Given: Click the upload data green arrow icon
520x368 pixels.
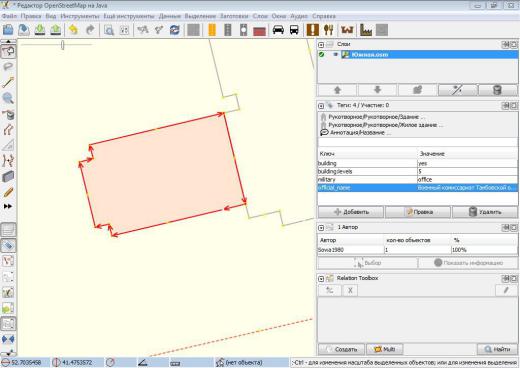Looking at the screenshot, I should coord(56,30).
